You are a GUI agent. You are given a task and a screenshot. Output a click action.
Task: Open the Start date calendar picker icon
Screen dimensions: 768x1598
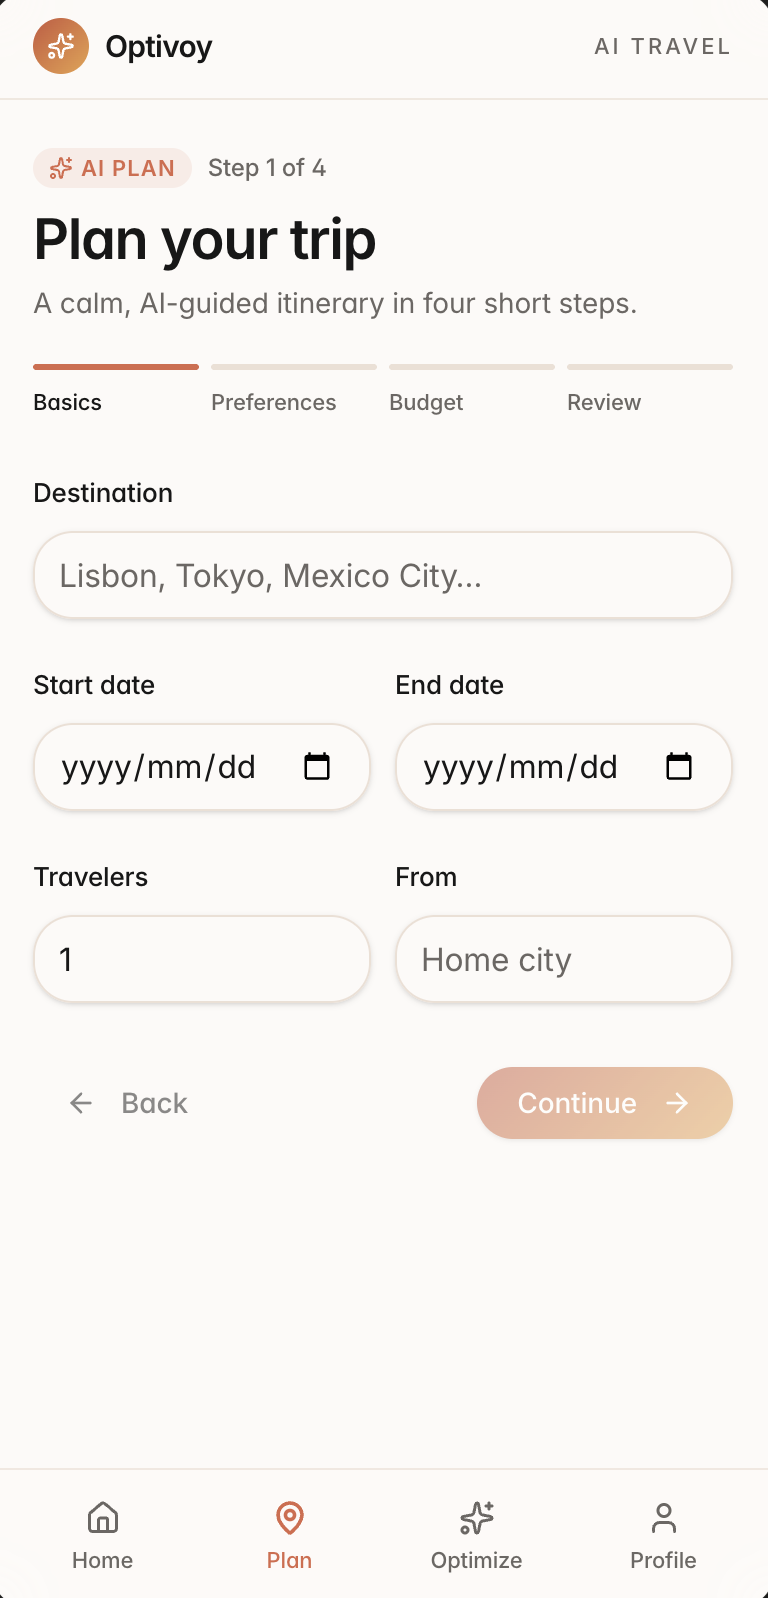point(317,767)
